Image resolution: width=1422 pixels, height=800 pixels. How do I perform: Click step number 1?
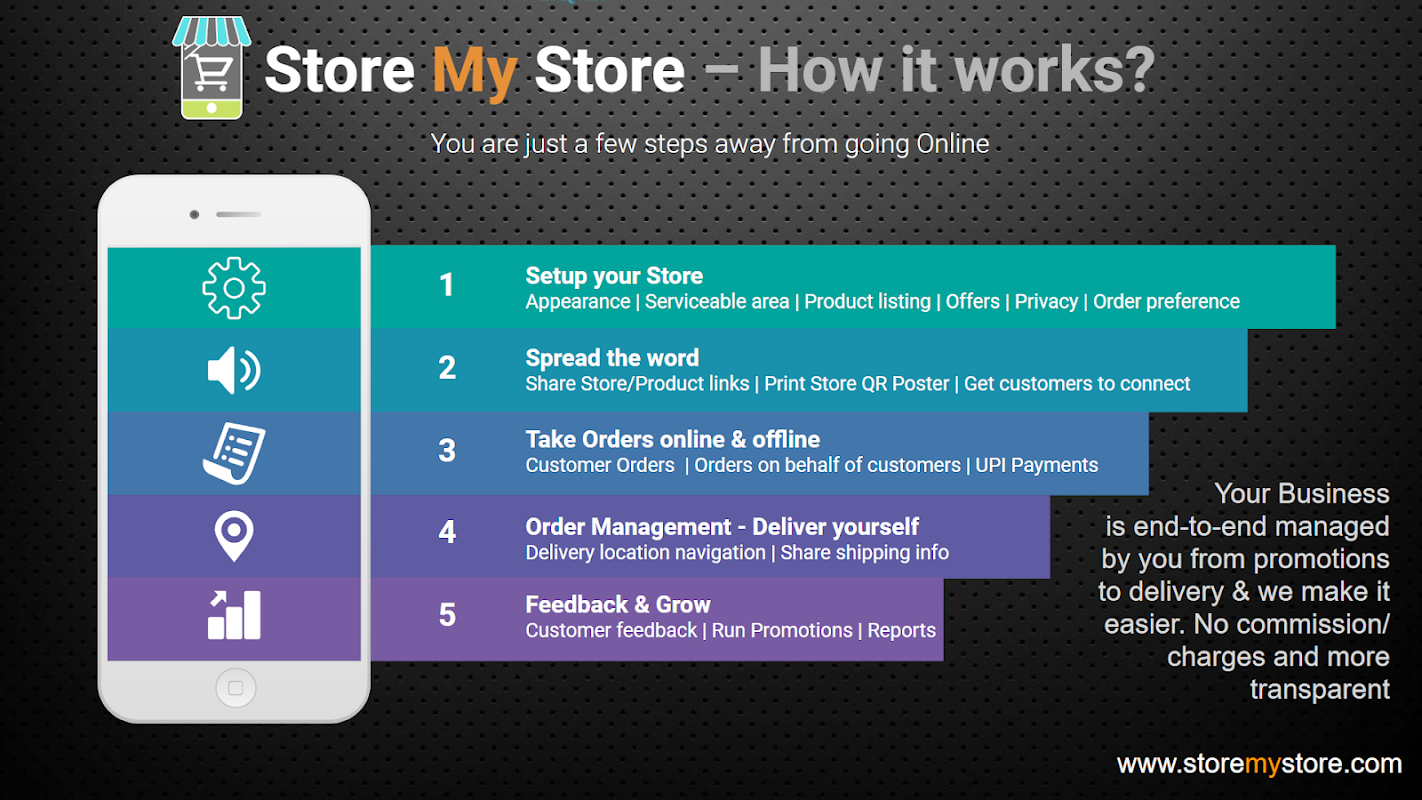(447, 286)
